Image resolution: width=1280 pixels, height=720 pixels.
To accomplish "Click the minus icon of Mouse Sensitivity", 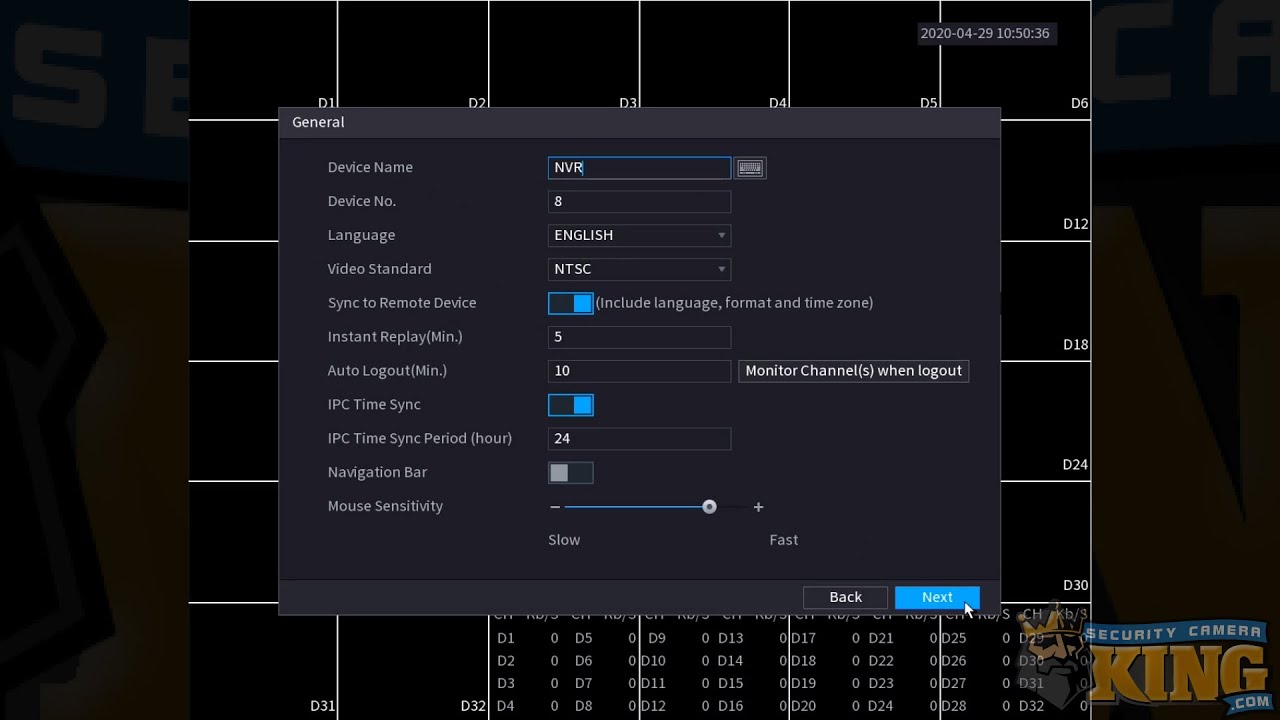I will point(555,507).
